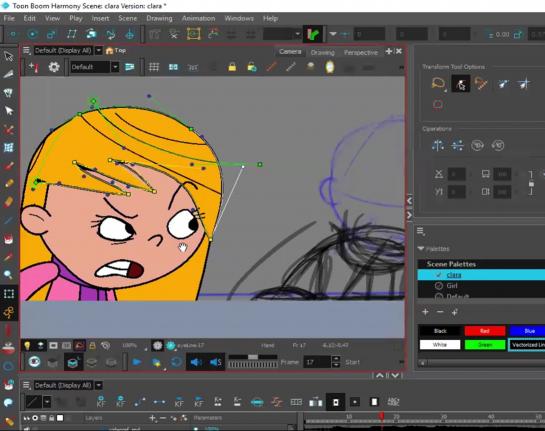Select the yellow Pencil tool
The width and height of the screenshot is (545, 431).
tap(9, 183)
